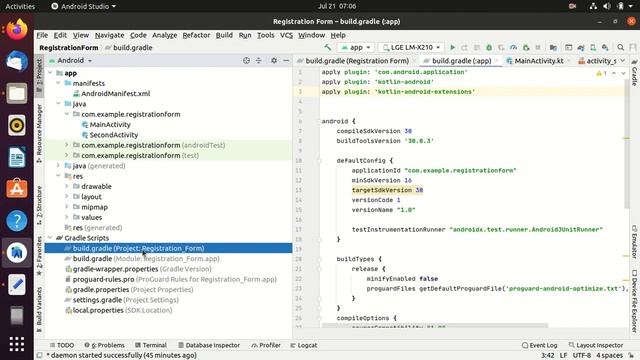Click the green Debug bug icon
Image resolution: width=640 pixels, height=360 pixels.
489,48
